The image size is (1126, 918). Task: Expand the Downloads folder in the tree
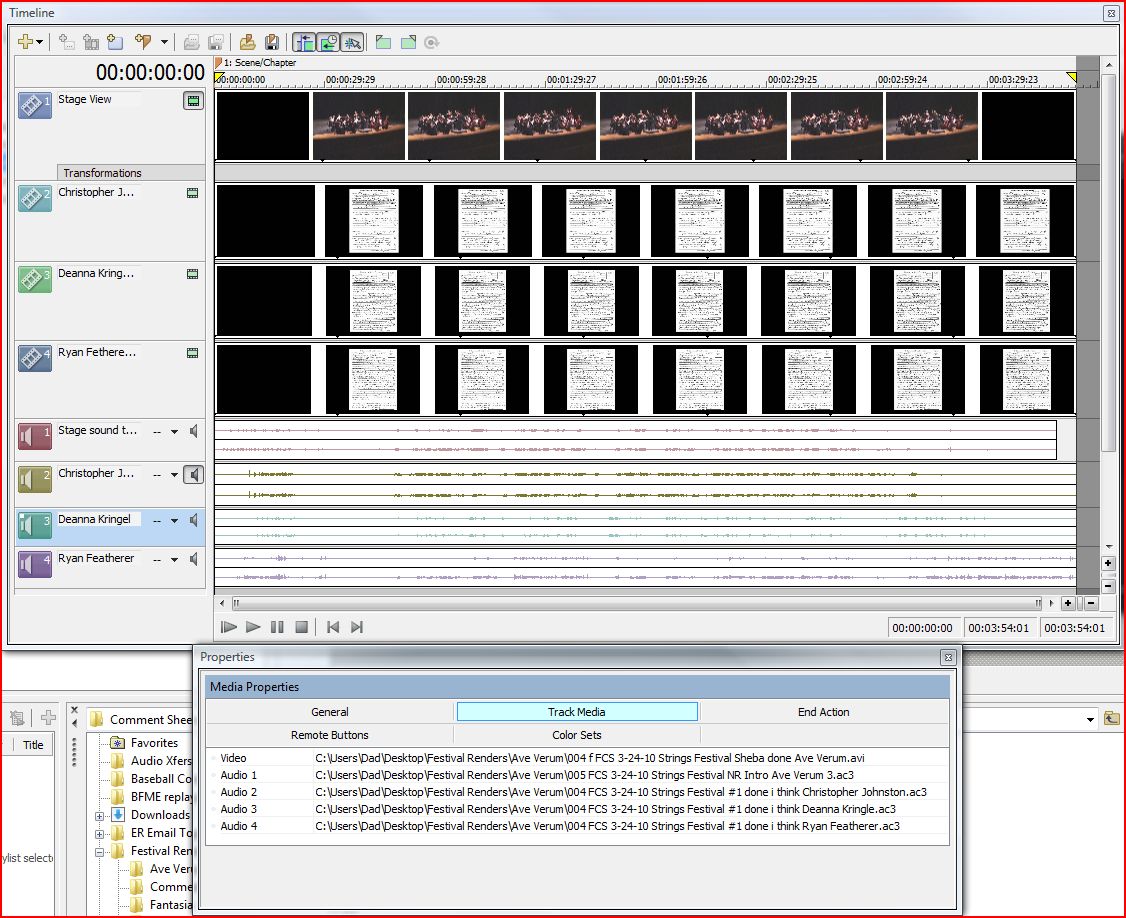[x=100, y=815]
